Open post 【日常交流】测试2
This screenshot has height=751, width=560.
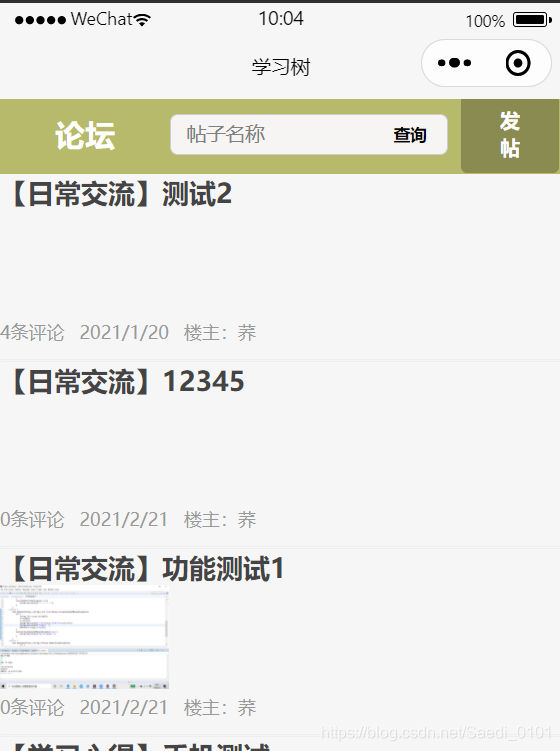click(x=121, y=193)
